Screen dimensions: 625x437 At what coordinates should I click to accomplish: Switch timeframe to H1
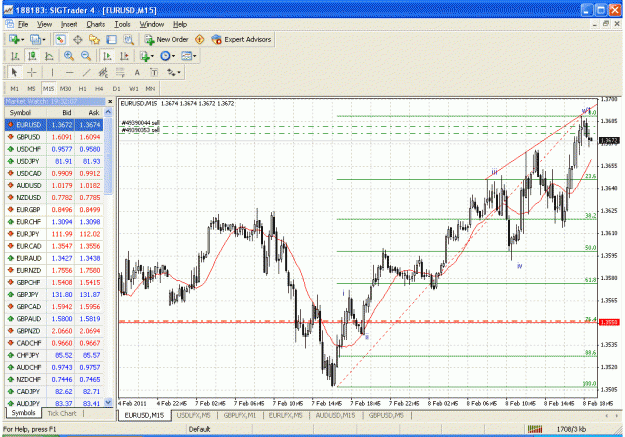(x=83, y=89)
